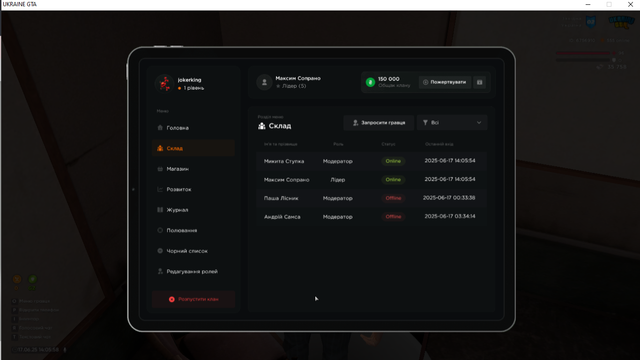Image resolution: width=640 pixels, height=360 pixels.
Task: Click the last login 2025-06-17 00:33:38
Action: [x=449, y=198]
